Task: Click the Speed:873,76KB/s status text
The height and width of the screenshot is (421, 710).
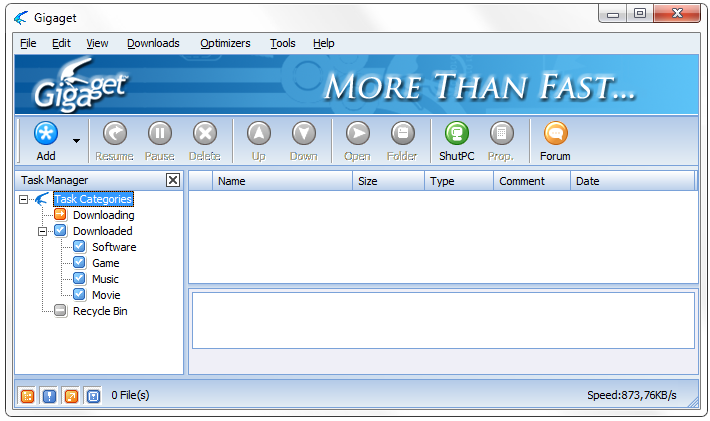Action: click(632, 396)
